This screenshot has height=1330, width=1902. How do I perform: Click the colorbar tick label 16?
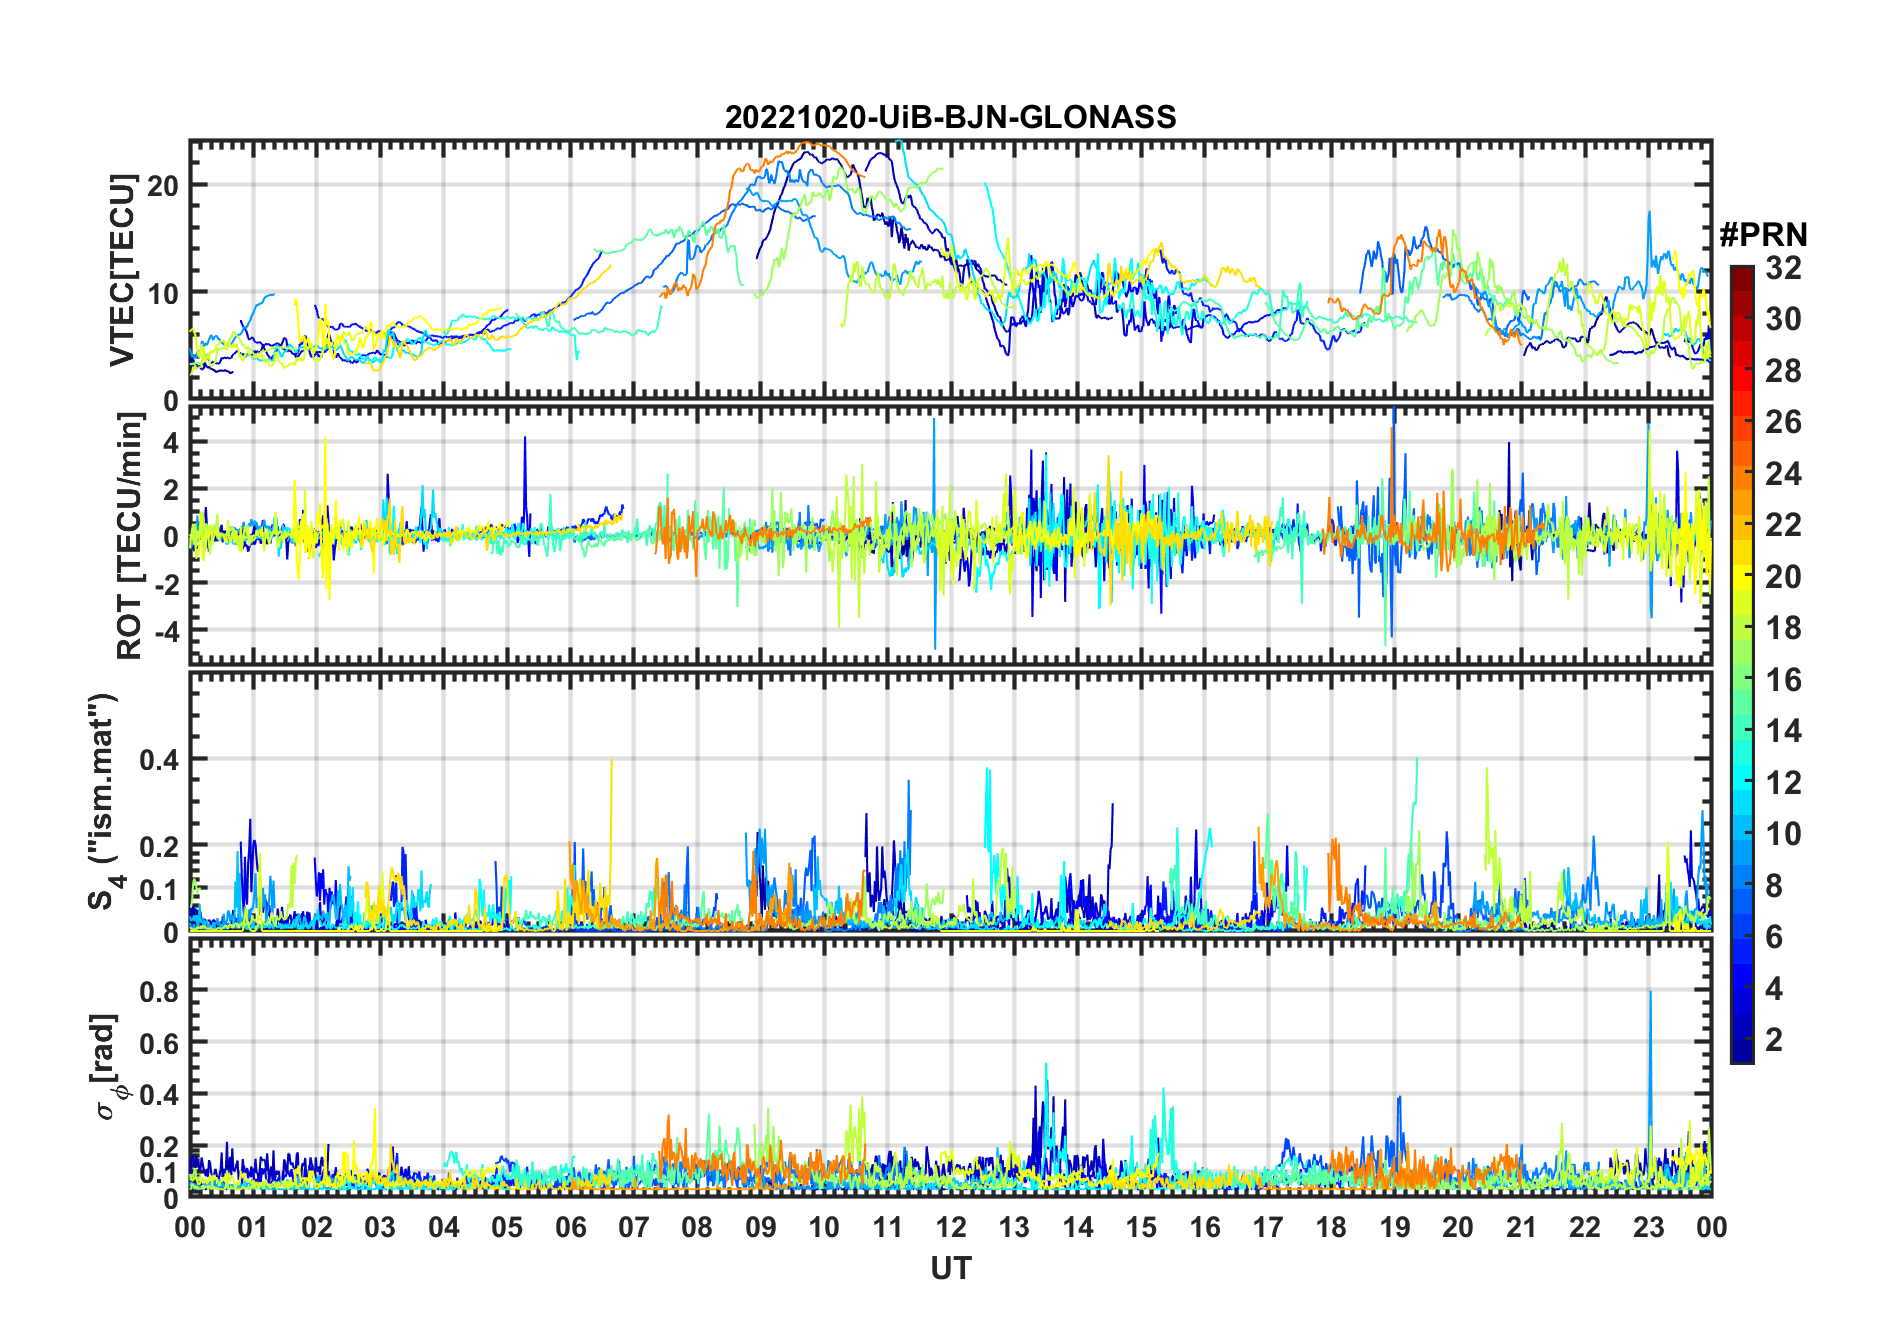1783,680
